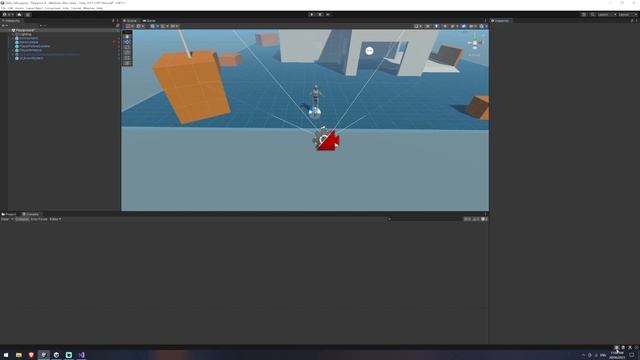This screenshot has height=360, width=640.
Task: Open Scene draw mode dropdown
Action: coord(418,26)
